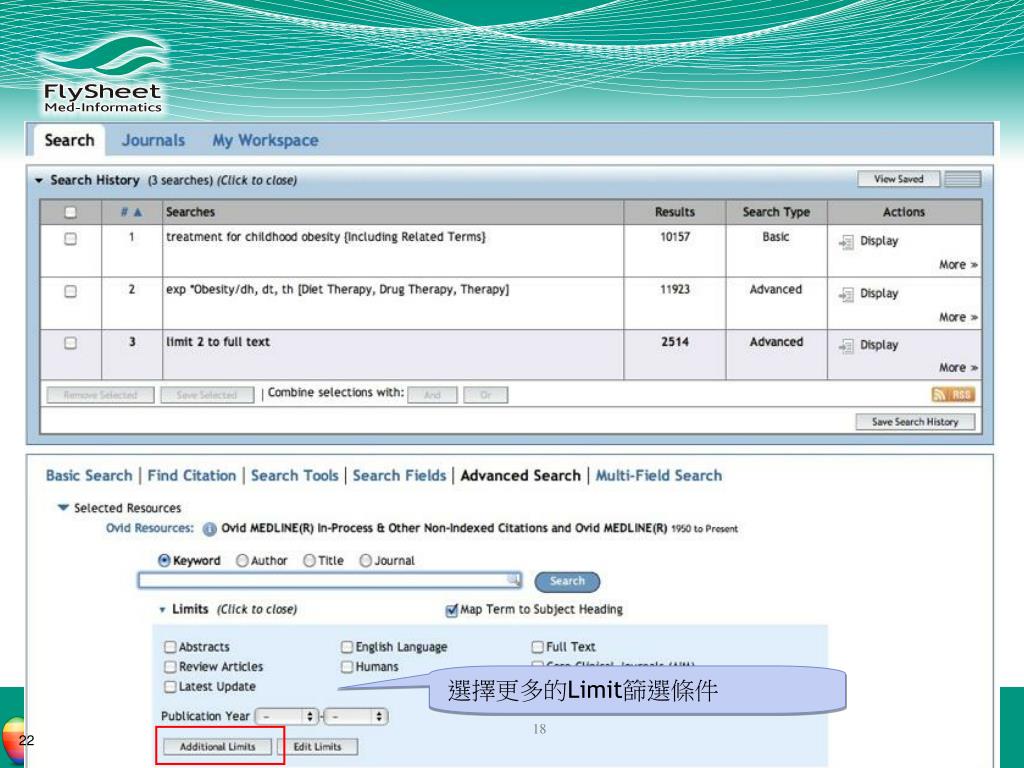Expand More options for search 3
1024x768 pixels.
958,368
